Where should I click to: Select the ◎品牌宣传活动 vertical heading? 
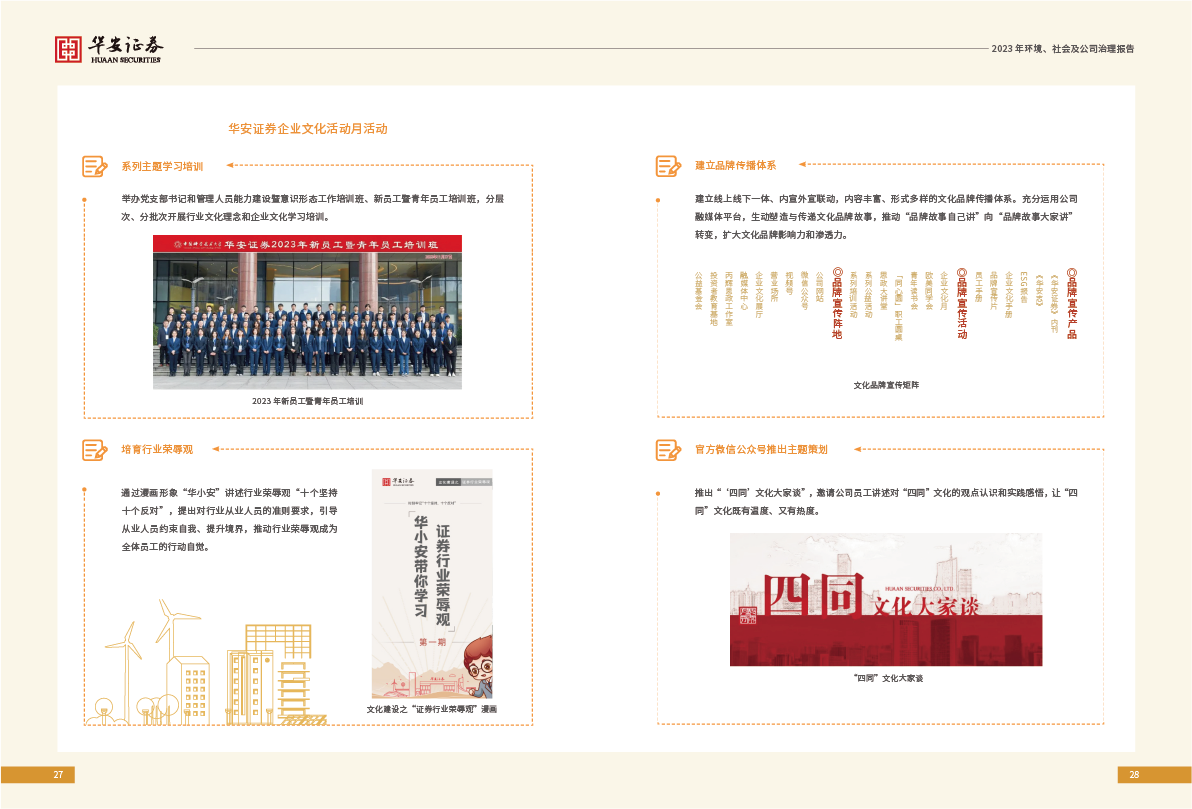[962, 303]
